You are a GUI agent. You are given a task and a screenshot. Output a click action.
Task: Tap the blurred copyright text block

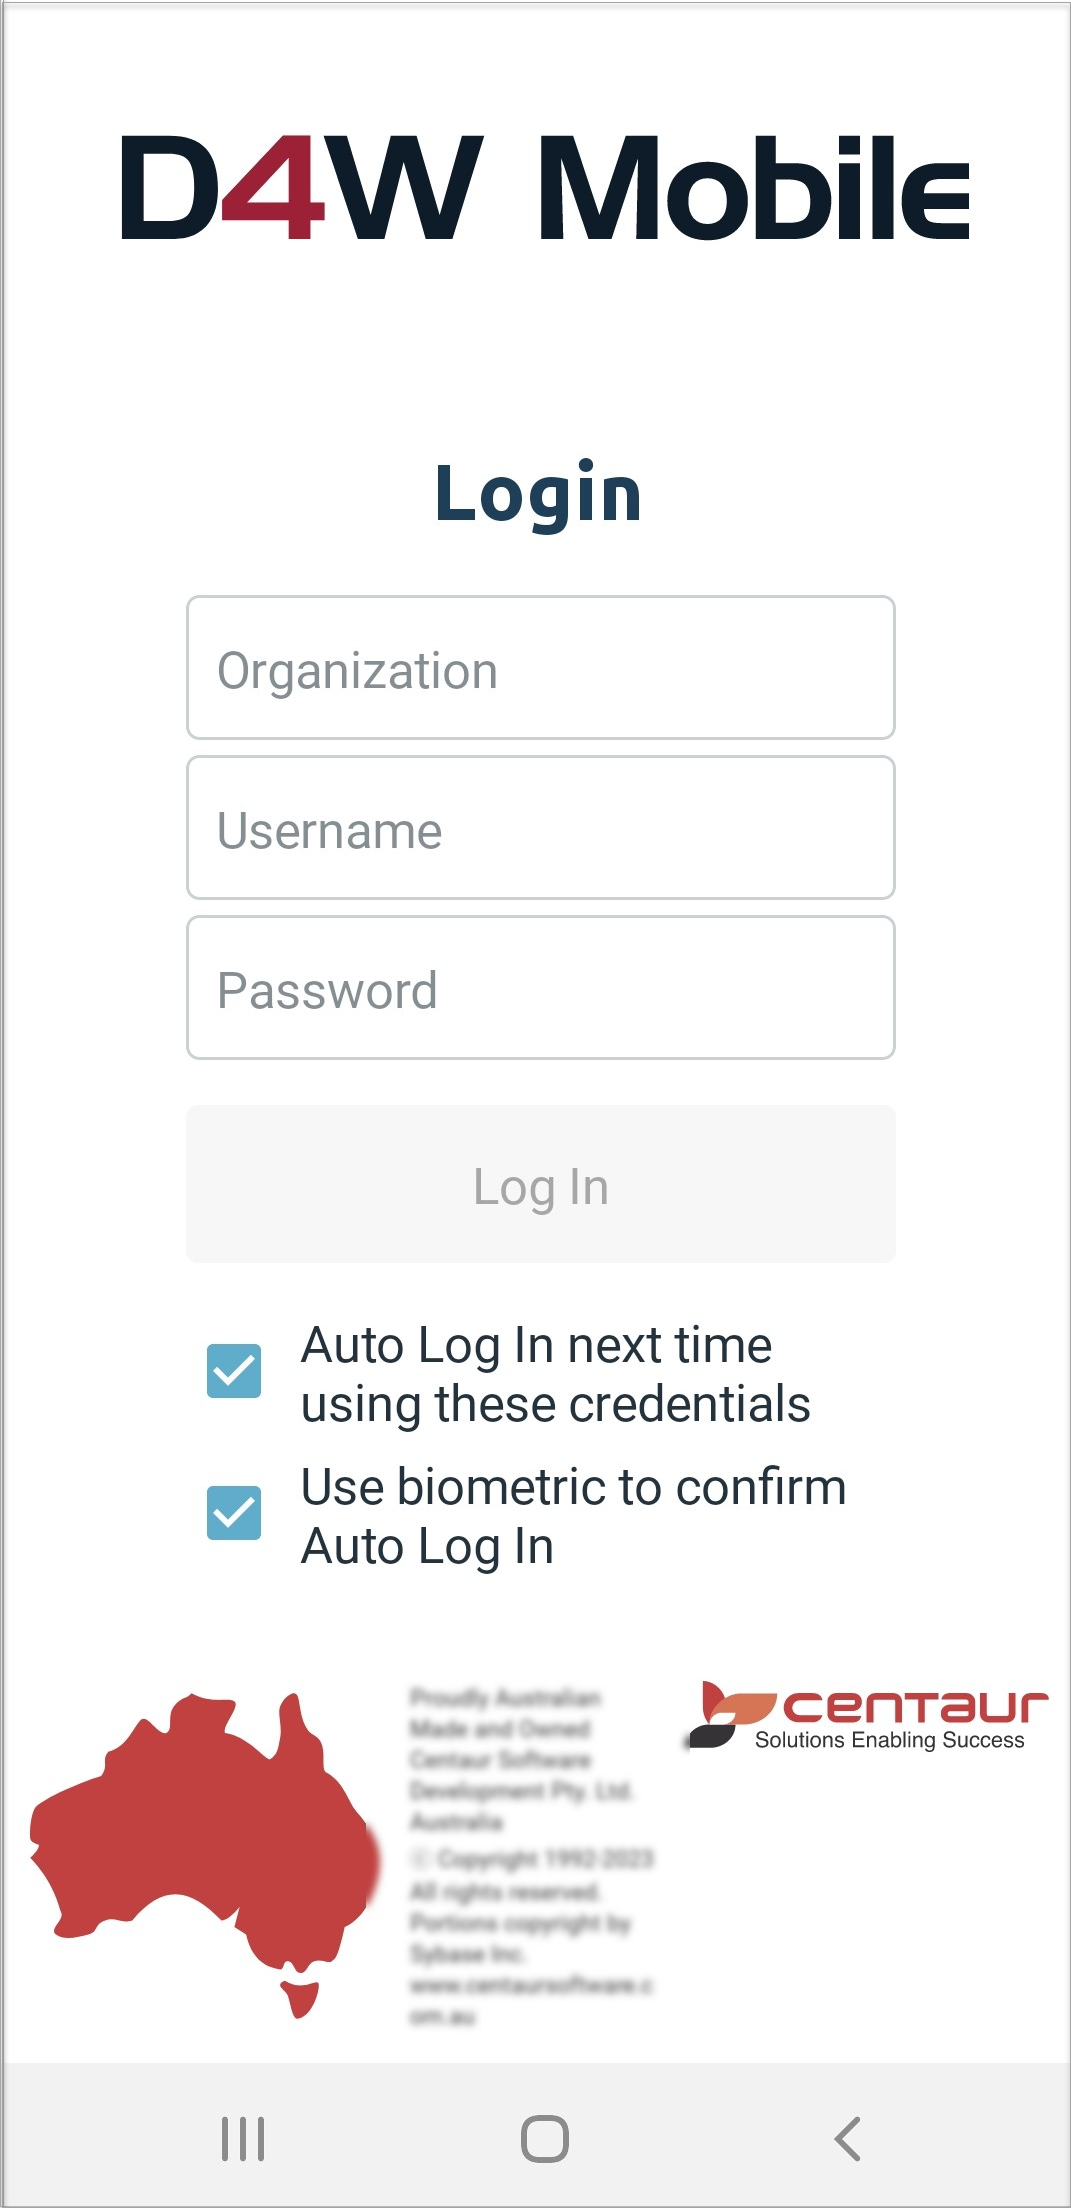coord(531,1856)
